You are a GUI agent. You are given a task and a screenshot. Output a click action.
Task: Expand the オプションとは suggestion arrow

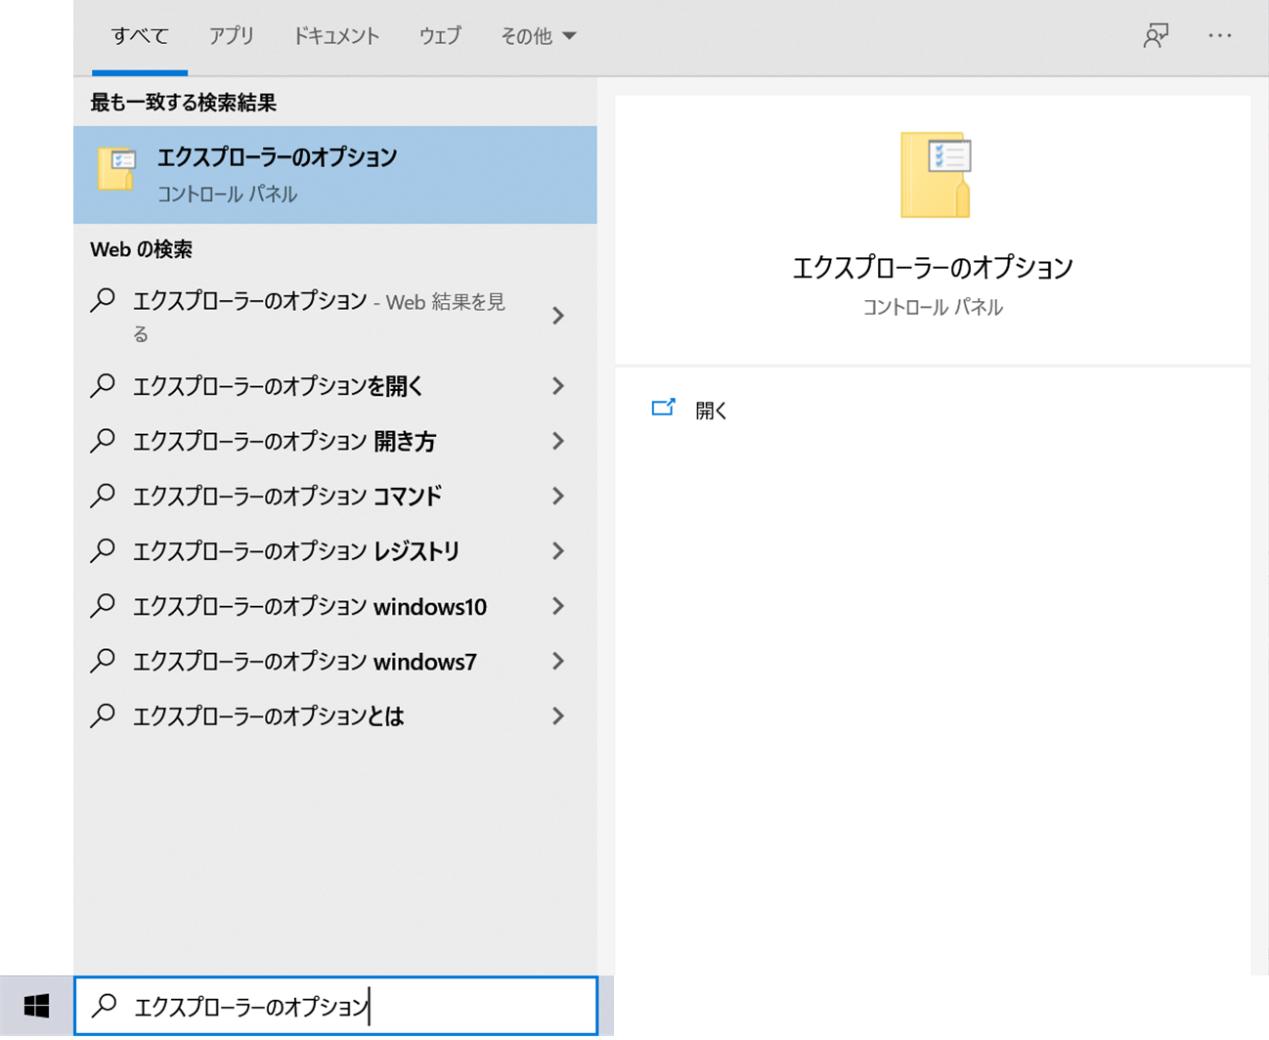[558, 716]
